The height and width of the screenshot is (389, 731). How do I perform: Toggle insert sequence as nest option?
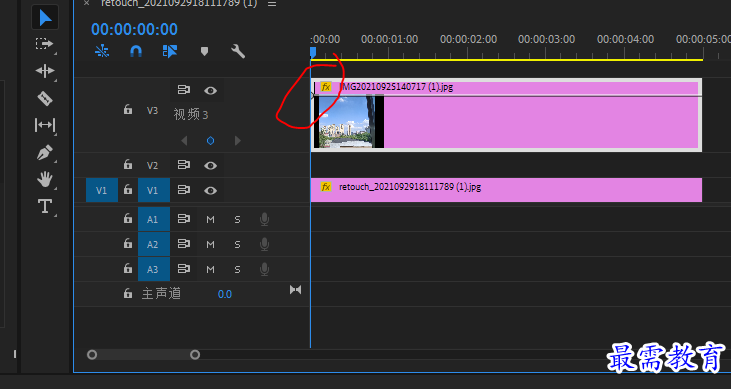(x=102, y=51)
